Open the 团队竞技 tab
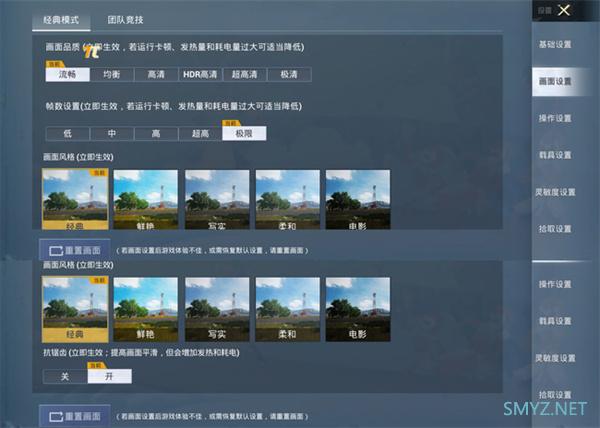The width and height of the screenshot is (600, 428). click(125, 20)
